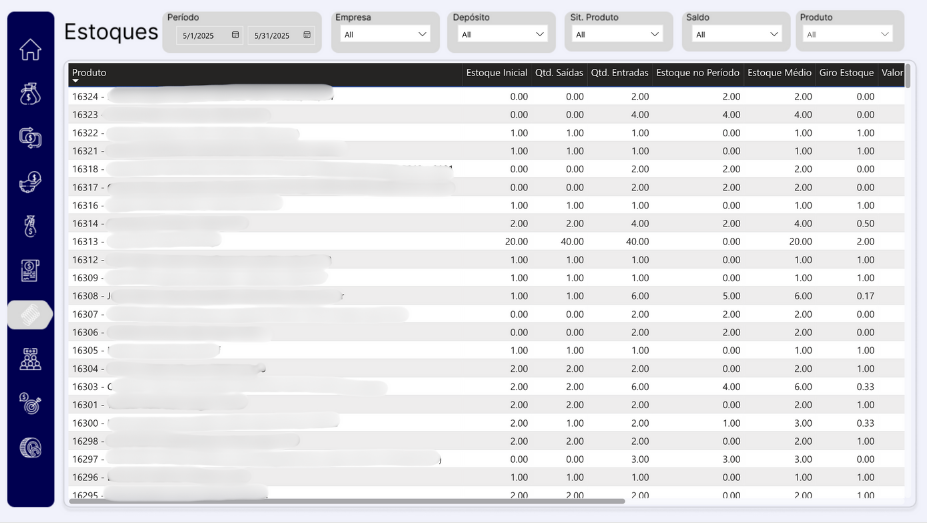927x523 pixels.
Task: Open the target goals sidebar icon
Action: [30, 404]
